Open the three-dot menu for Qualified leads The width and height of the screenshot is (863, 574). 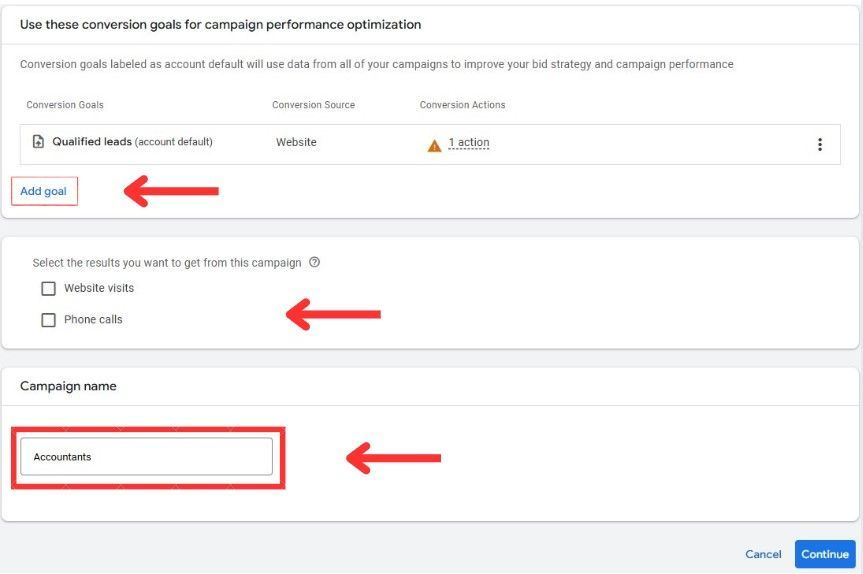click(x=820, y=144)
